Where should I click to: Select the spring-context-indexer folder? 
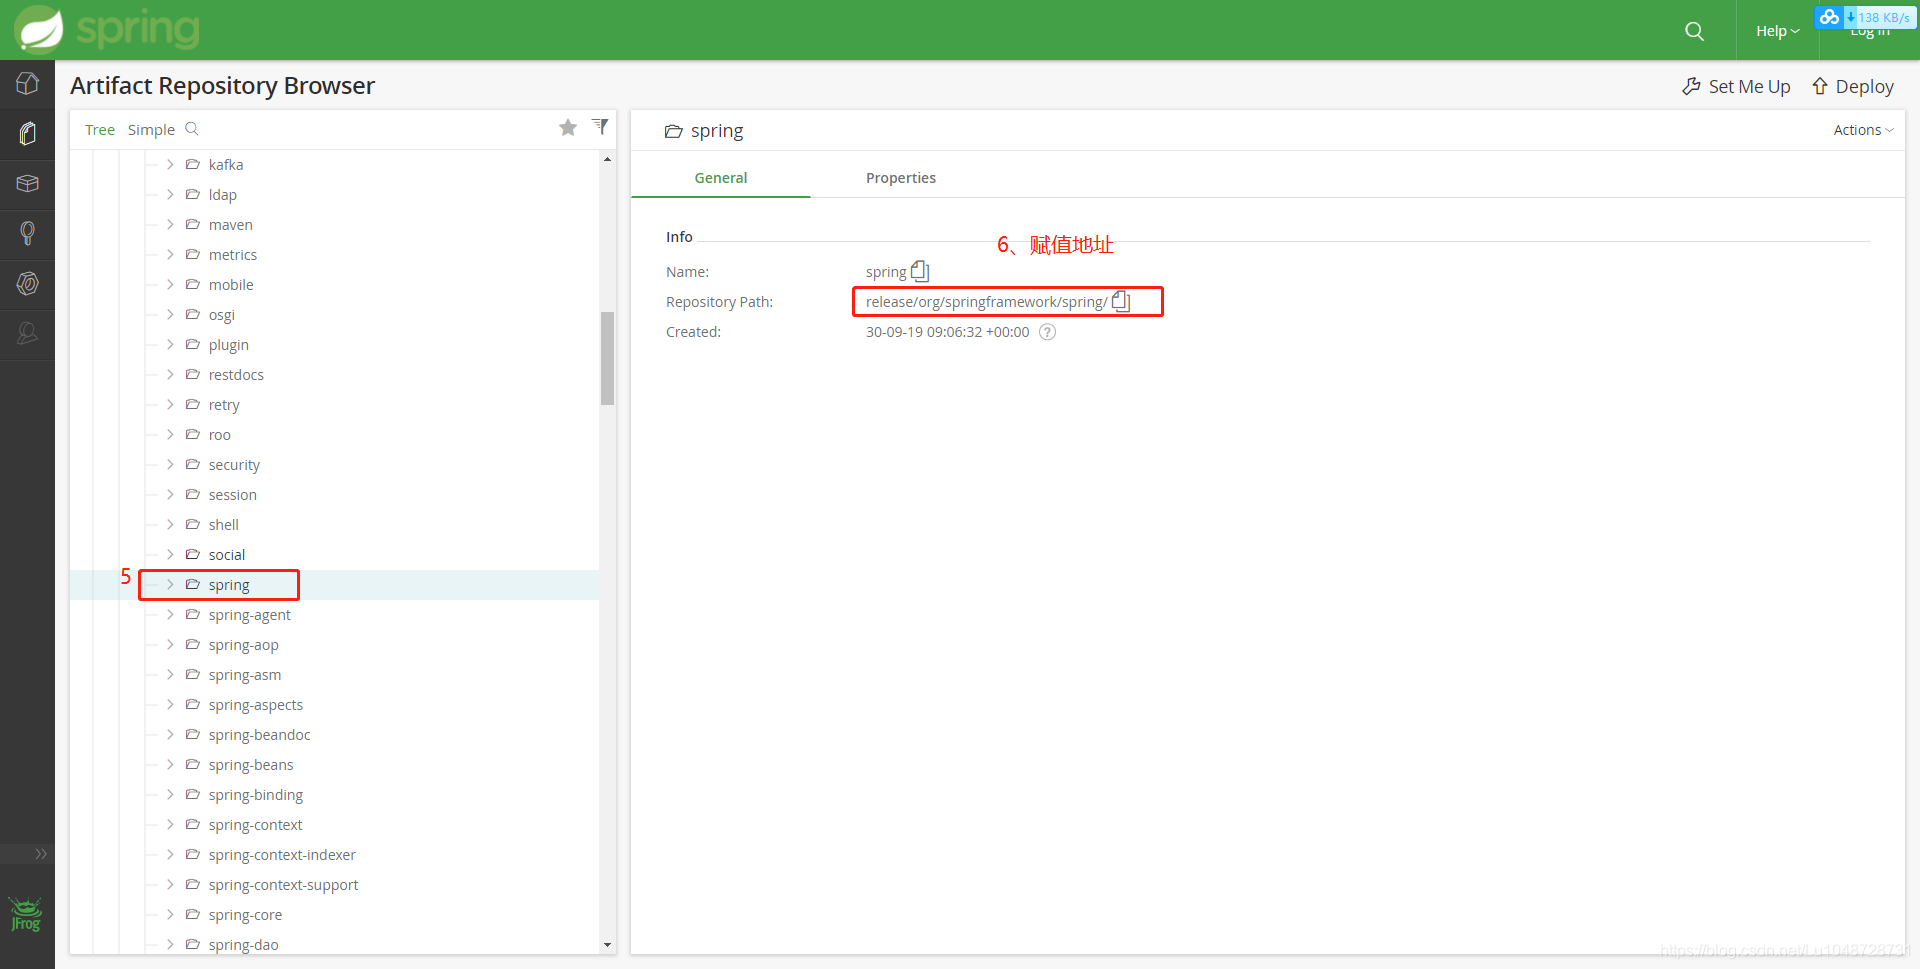tap(282, 854)
